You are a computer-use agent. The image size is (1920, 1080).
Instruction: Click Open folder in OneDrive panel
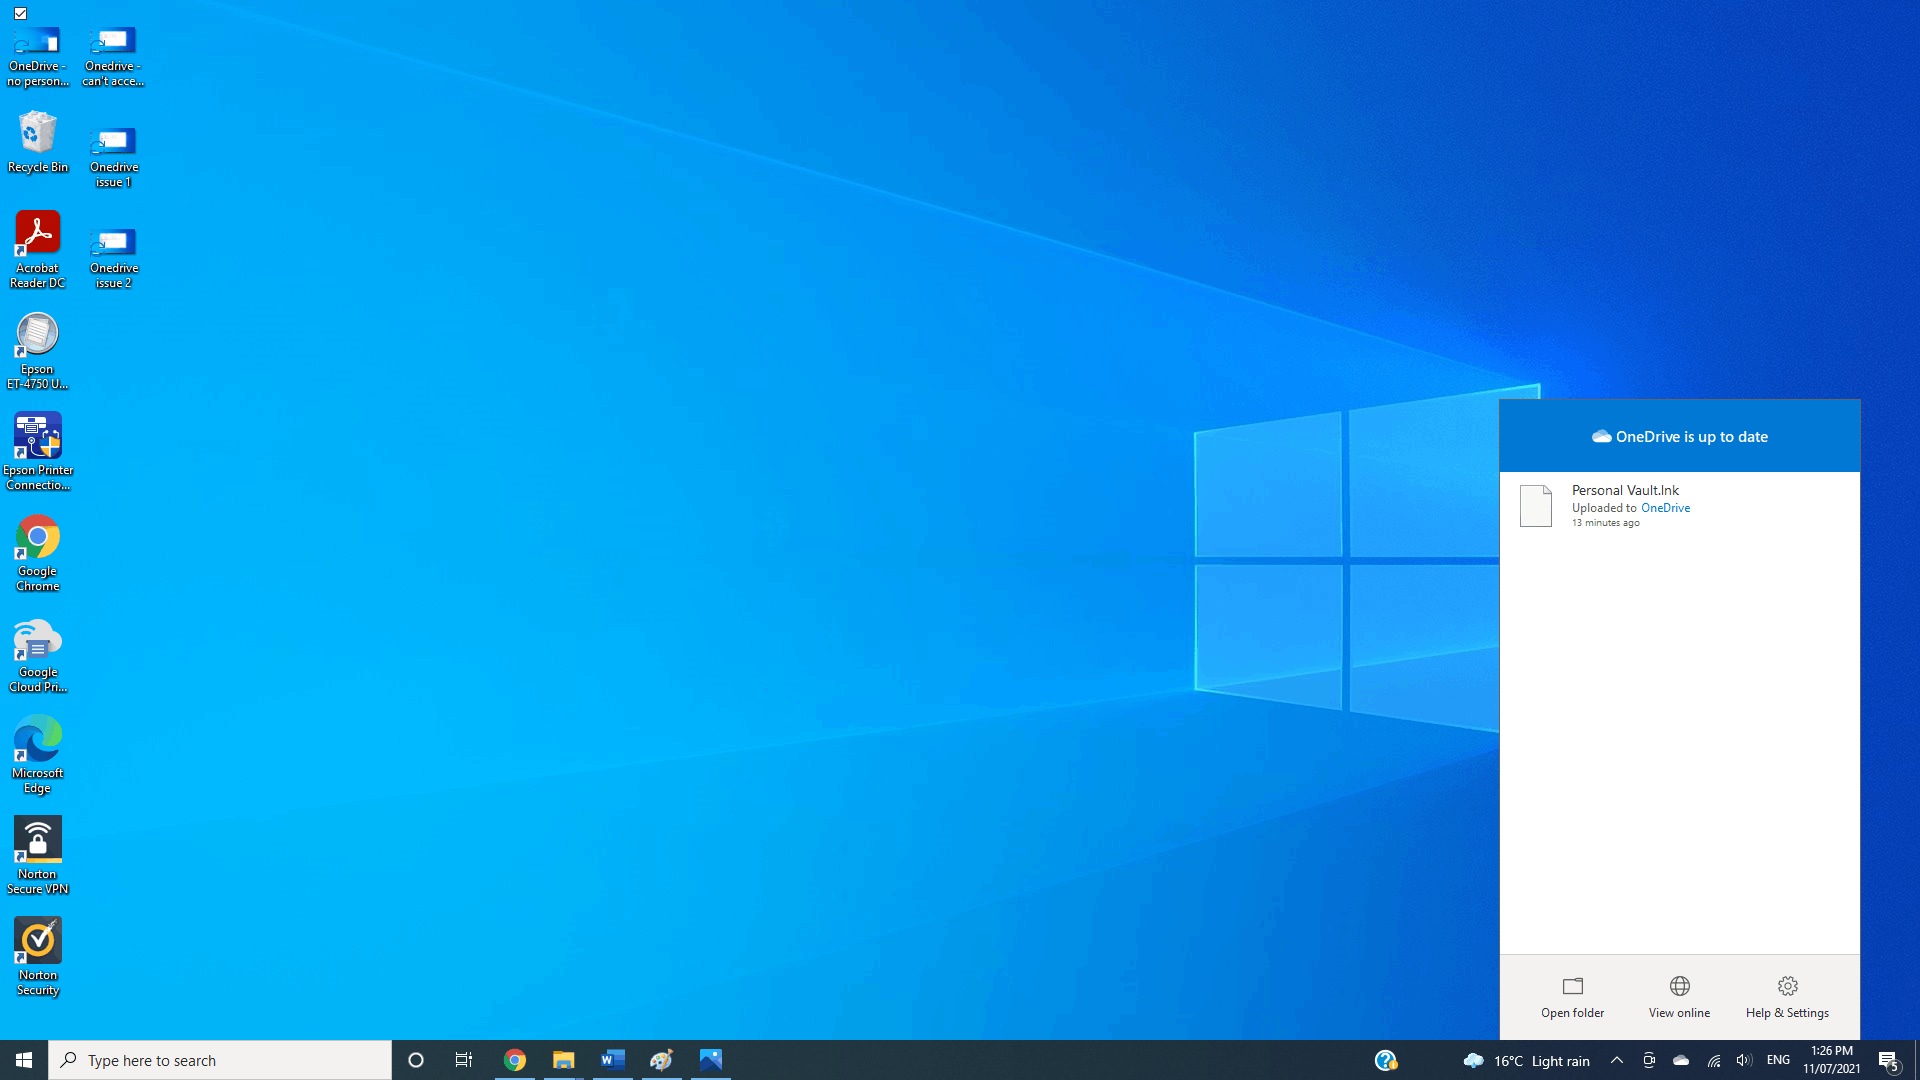tap(1572, 997)
